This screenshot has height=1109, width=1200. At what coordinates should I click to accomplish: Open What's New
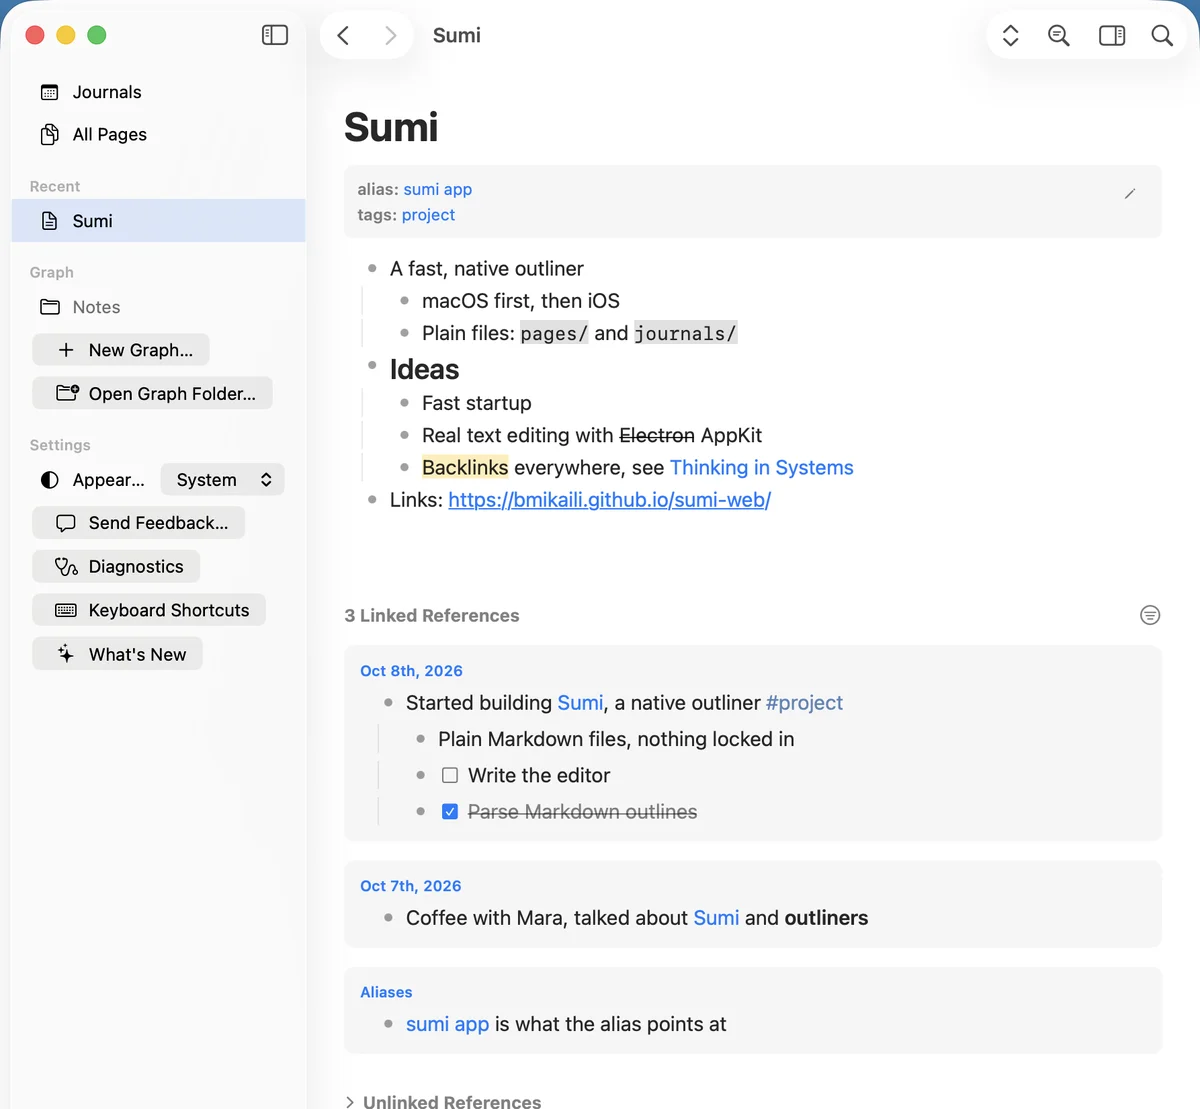118,654
